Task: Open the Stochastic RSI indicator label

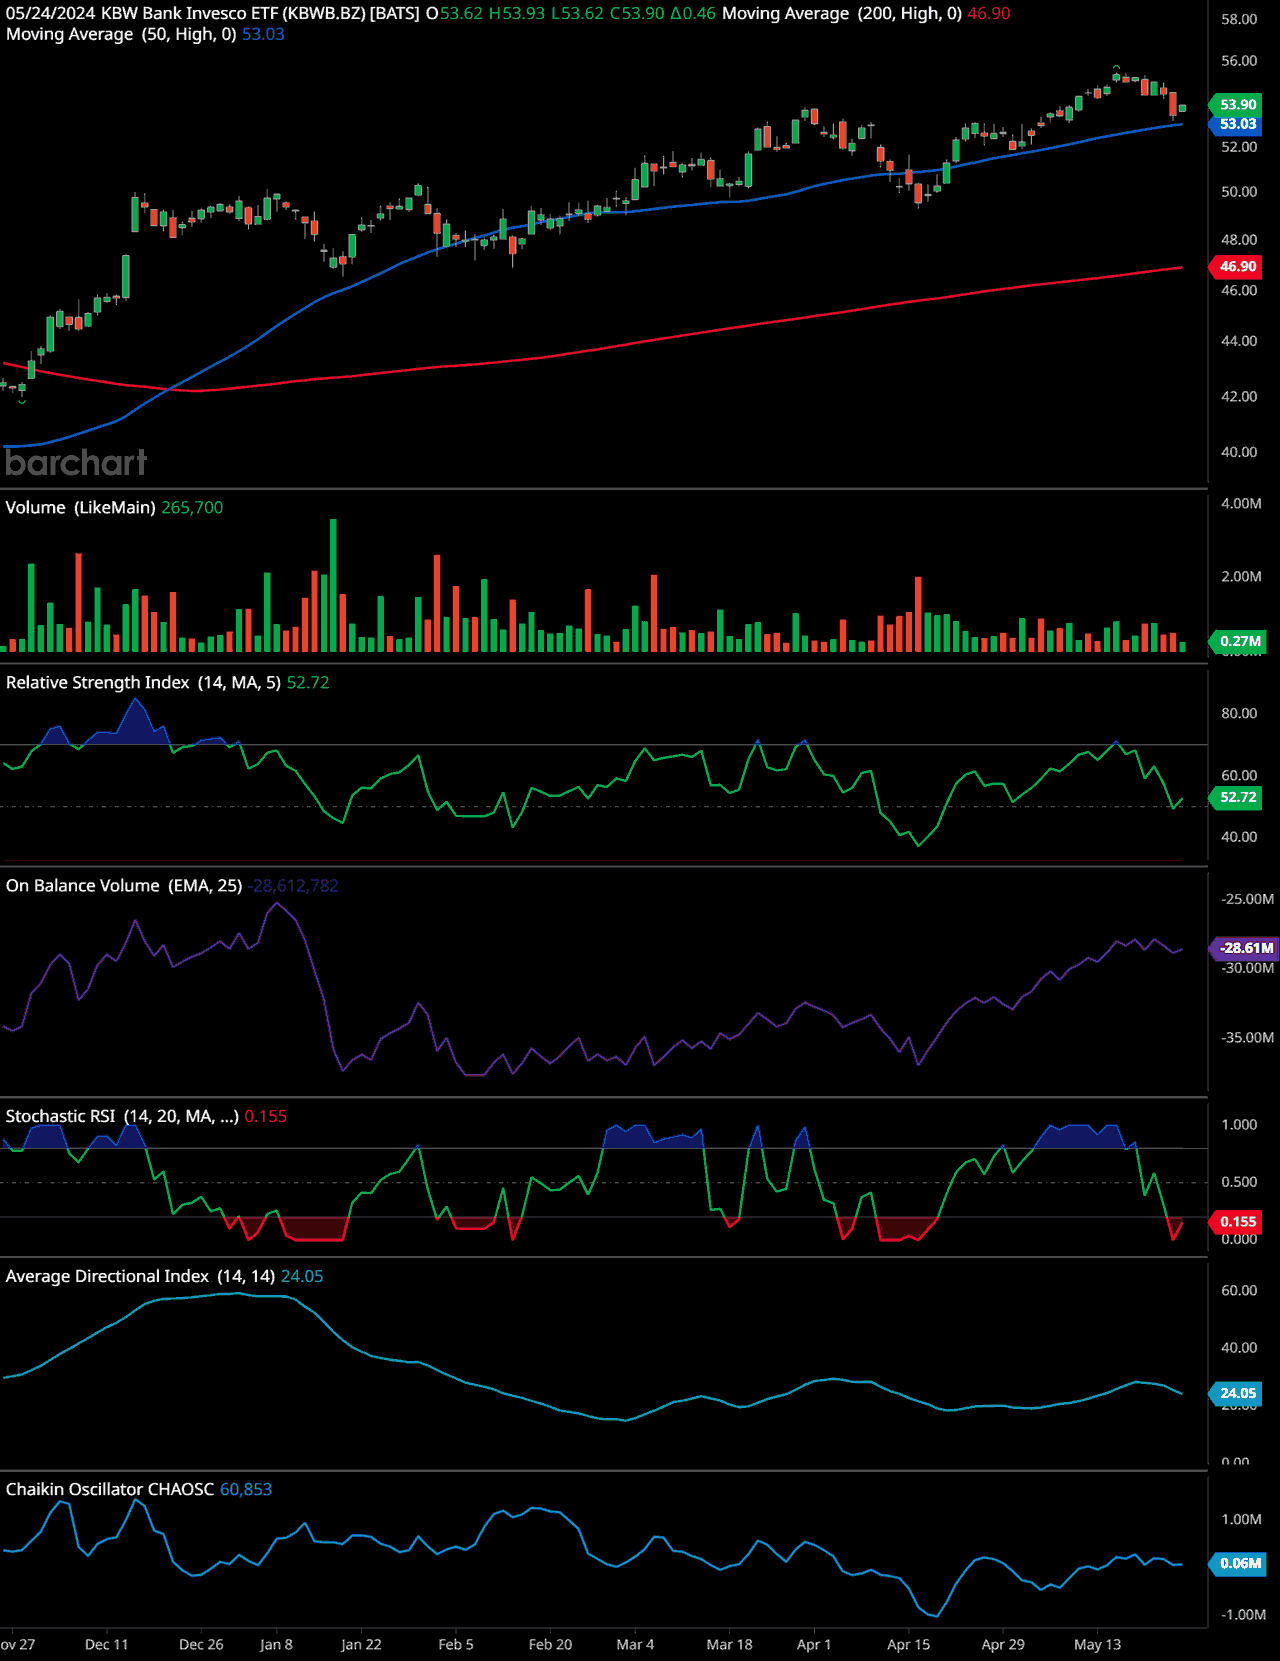Action: [x=122, y=1116]
